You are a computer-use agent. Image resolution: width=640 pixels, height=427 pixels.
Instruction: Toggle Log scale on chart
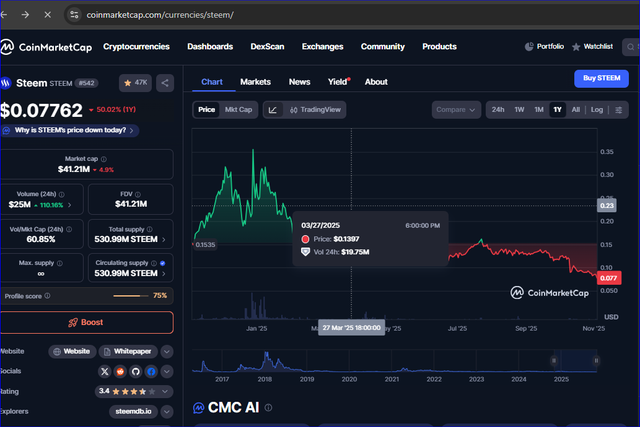click(597, 110)
